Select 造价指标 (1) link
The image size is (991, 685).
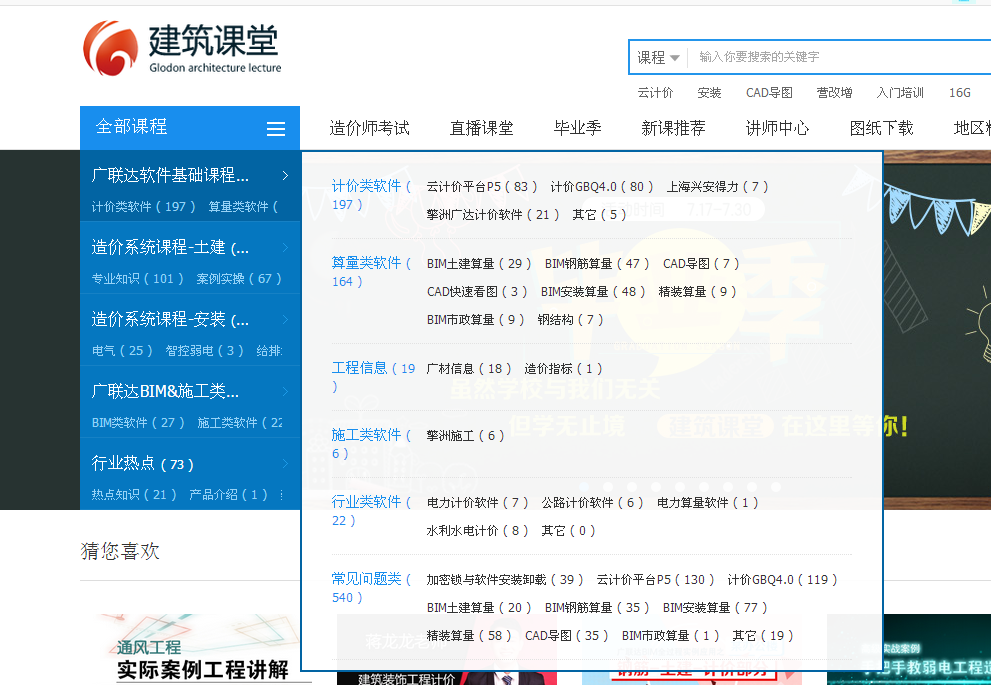[563, 369]
